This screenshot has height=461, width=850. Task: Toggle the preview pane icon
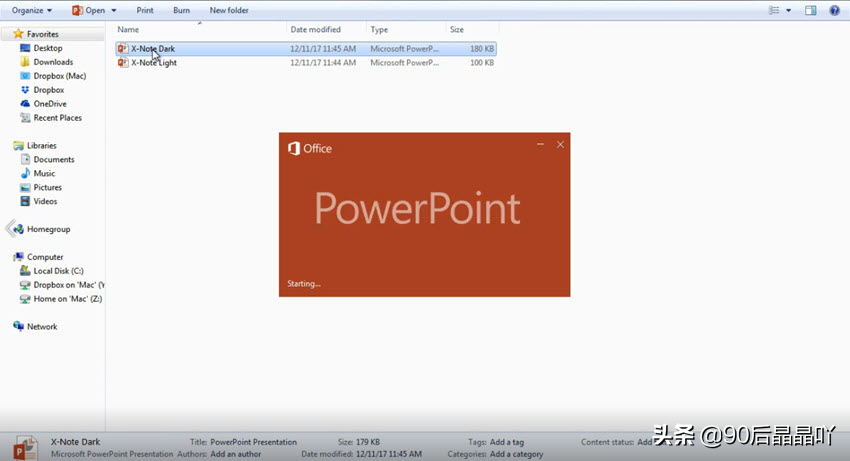[810, 10]
